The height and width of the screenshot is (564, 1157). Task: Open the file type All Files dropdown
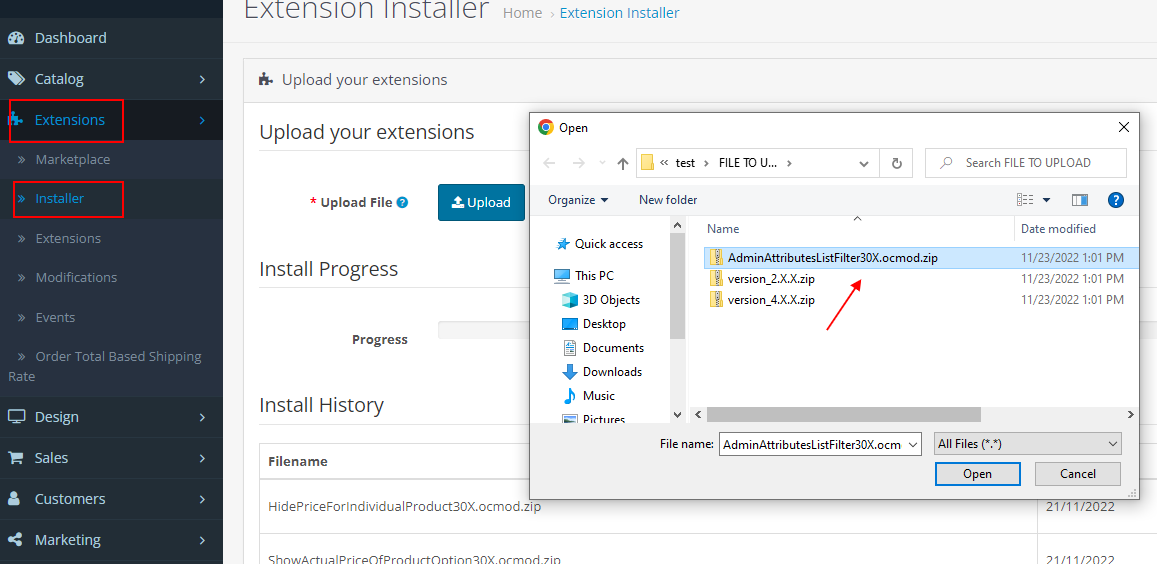point(1027,444)
